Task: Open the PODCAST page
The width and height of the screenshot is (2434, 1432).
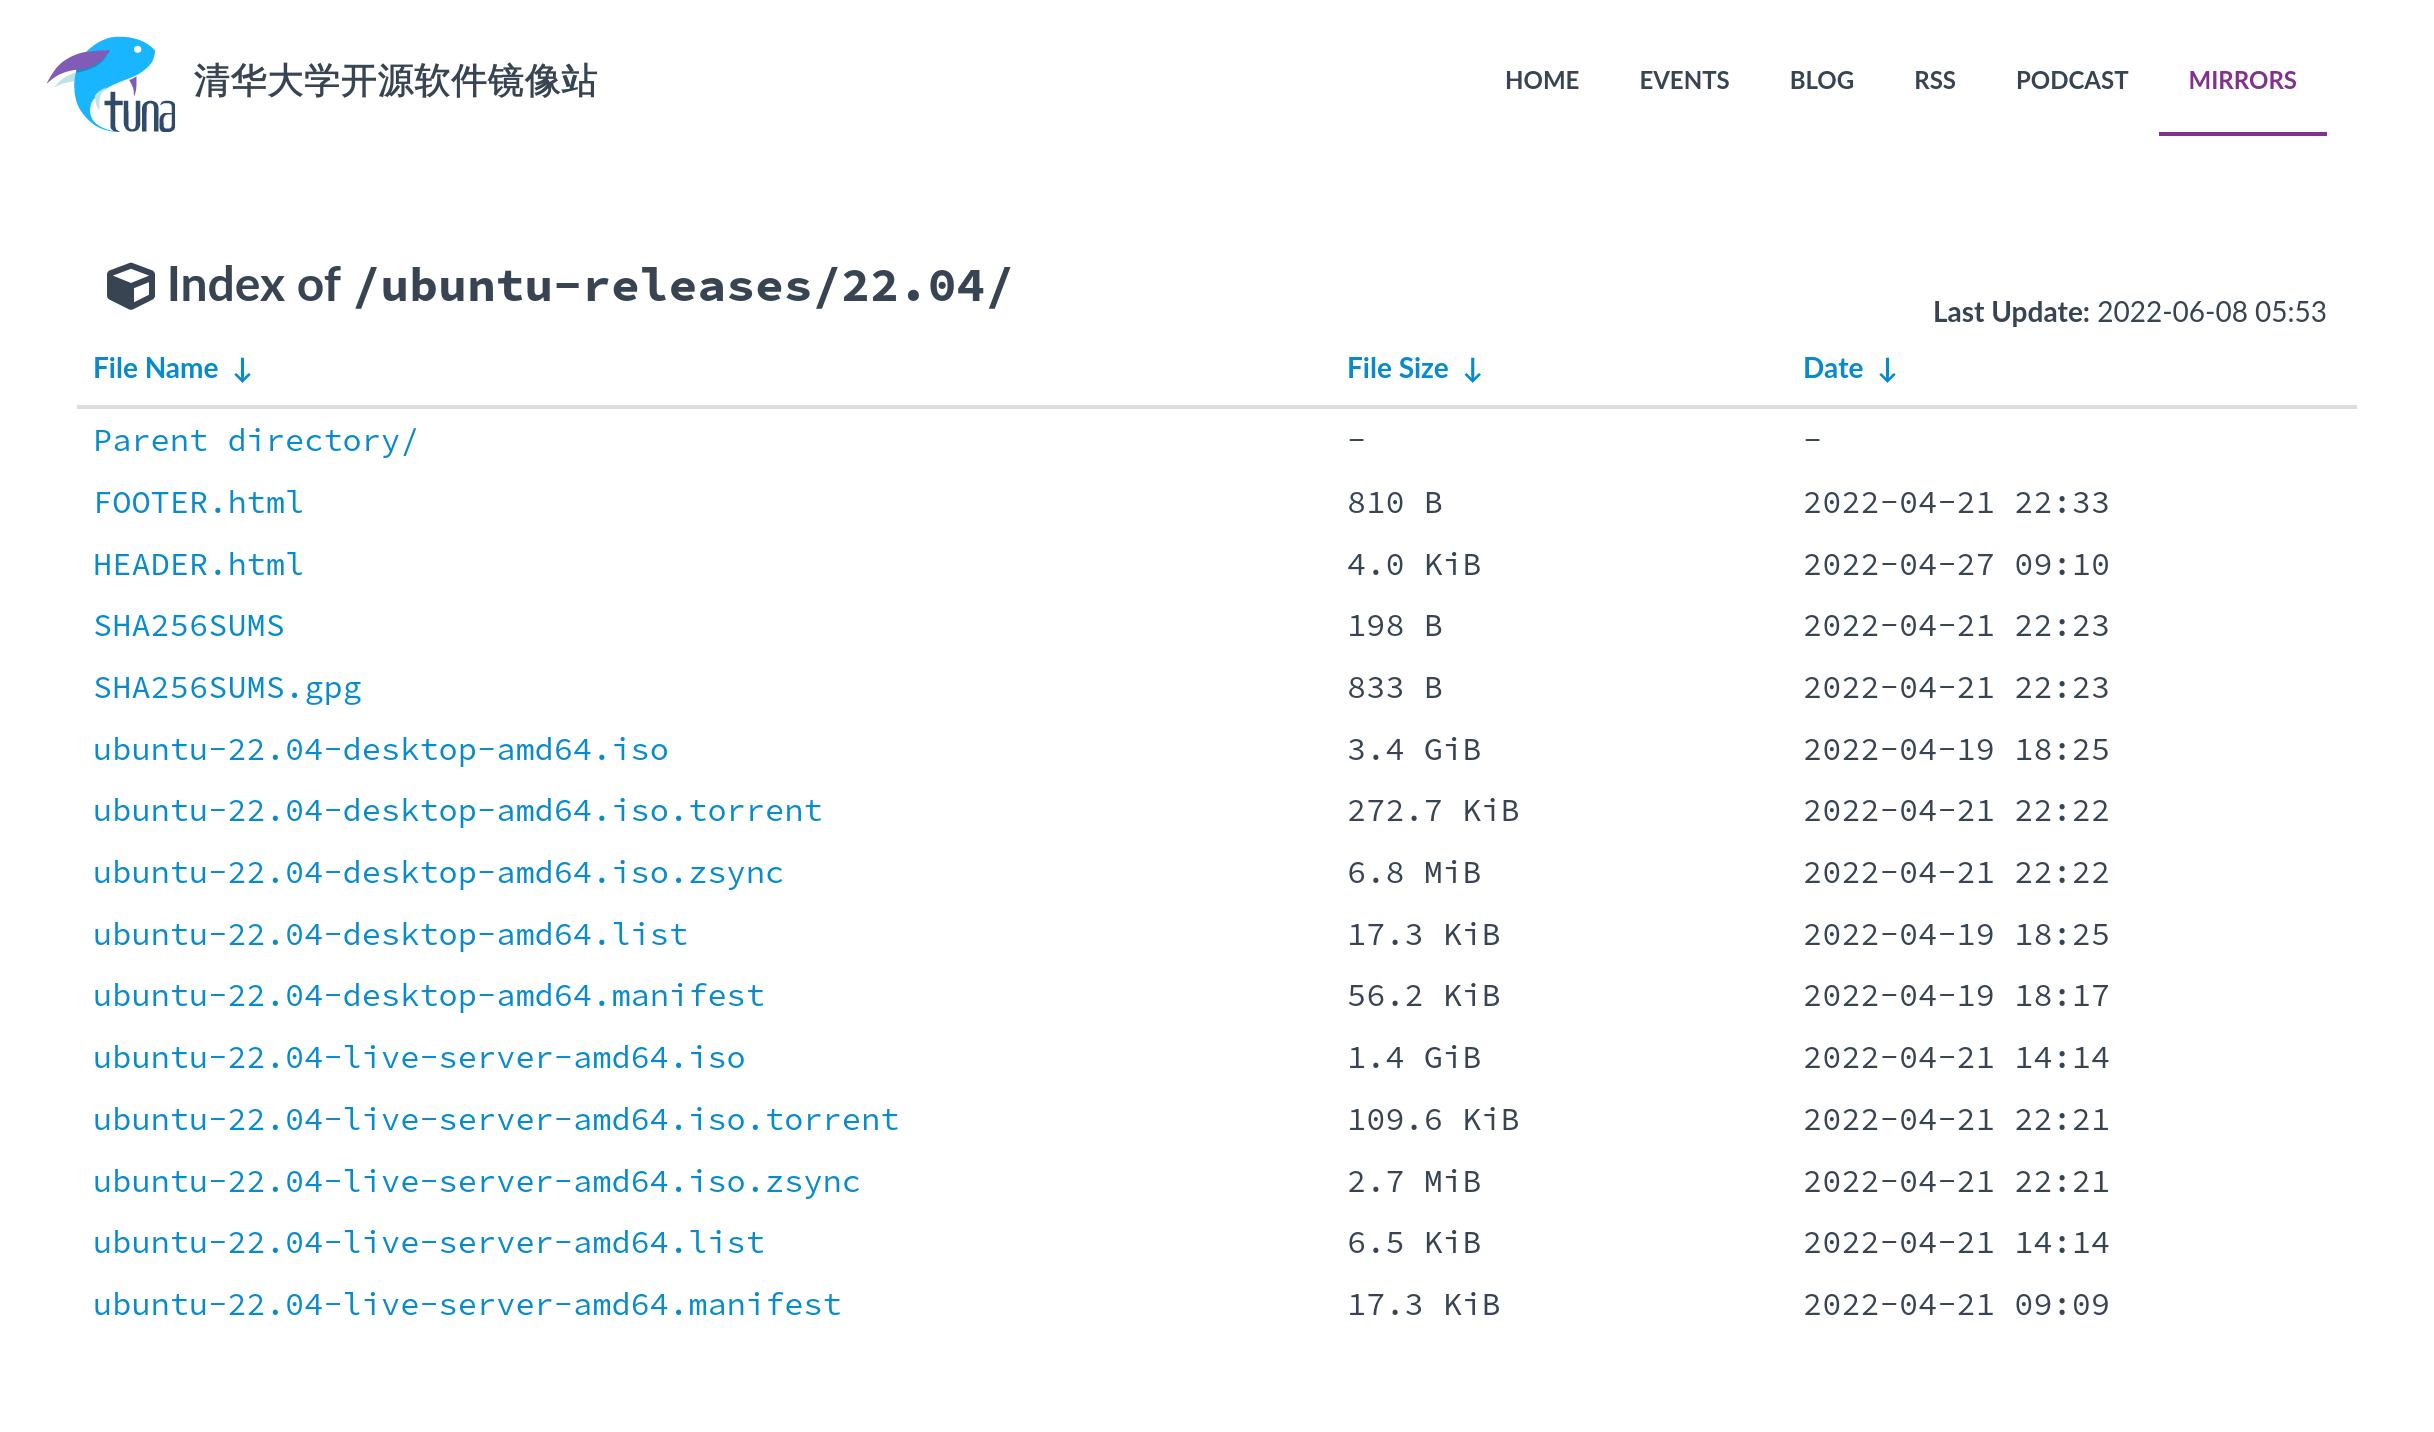Action: [x=2072, y=81]
